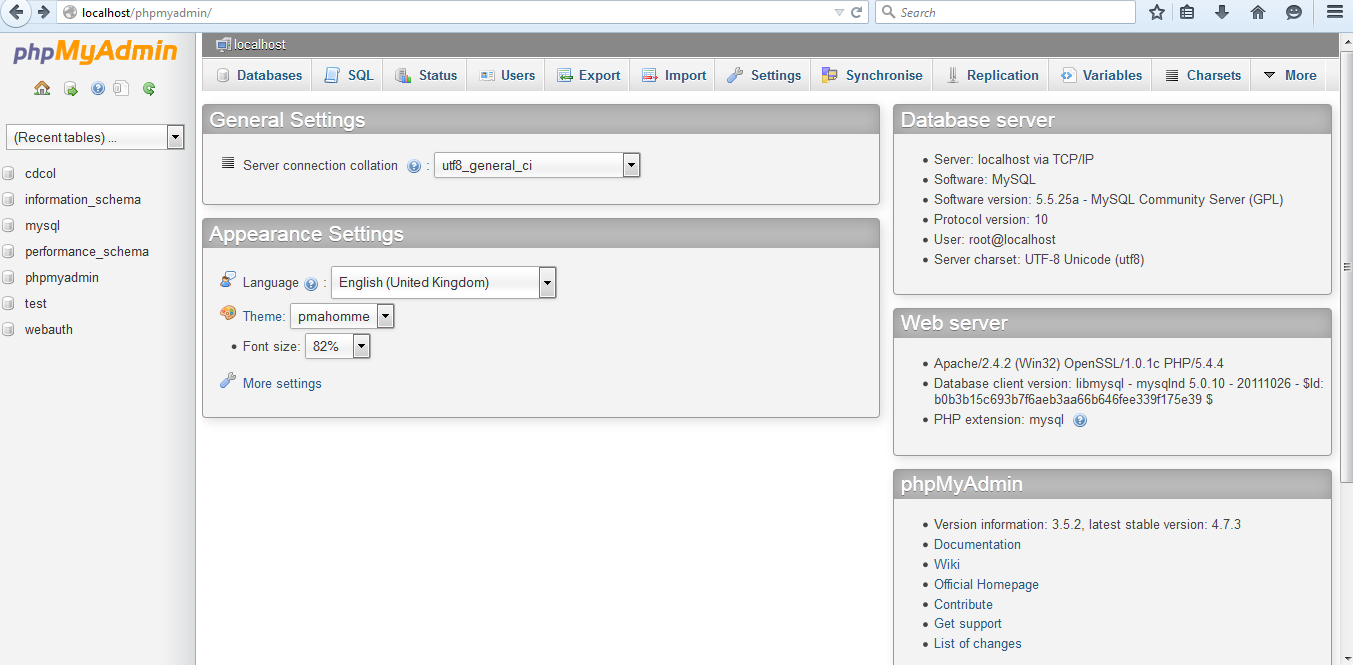
Task: Click the Home icon in phpMyAdmin sidebar
Action: (x=42, y=88)
